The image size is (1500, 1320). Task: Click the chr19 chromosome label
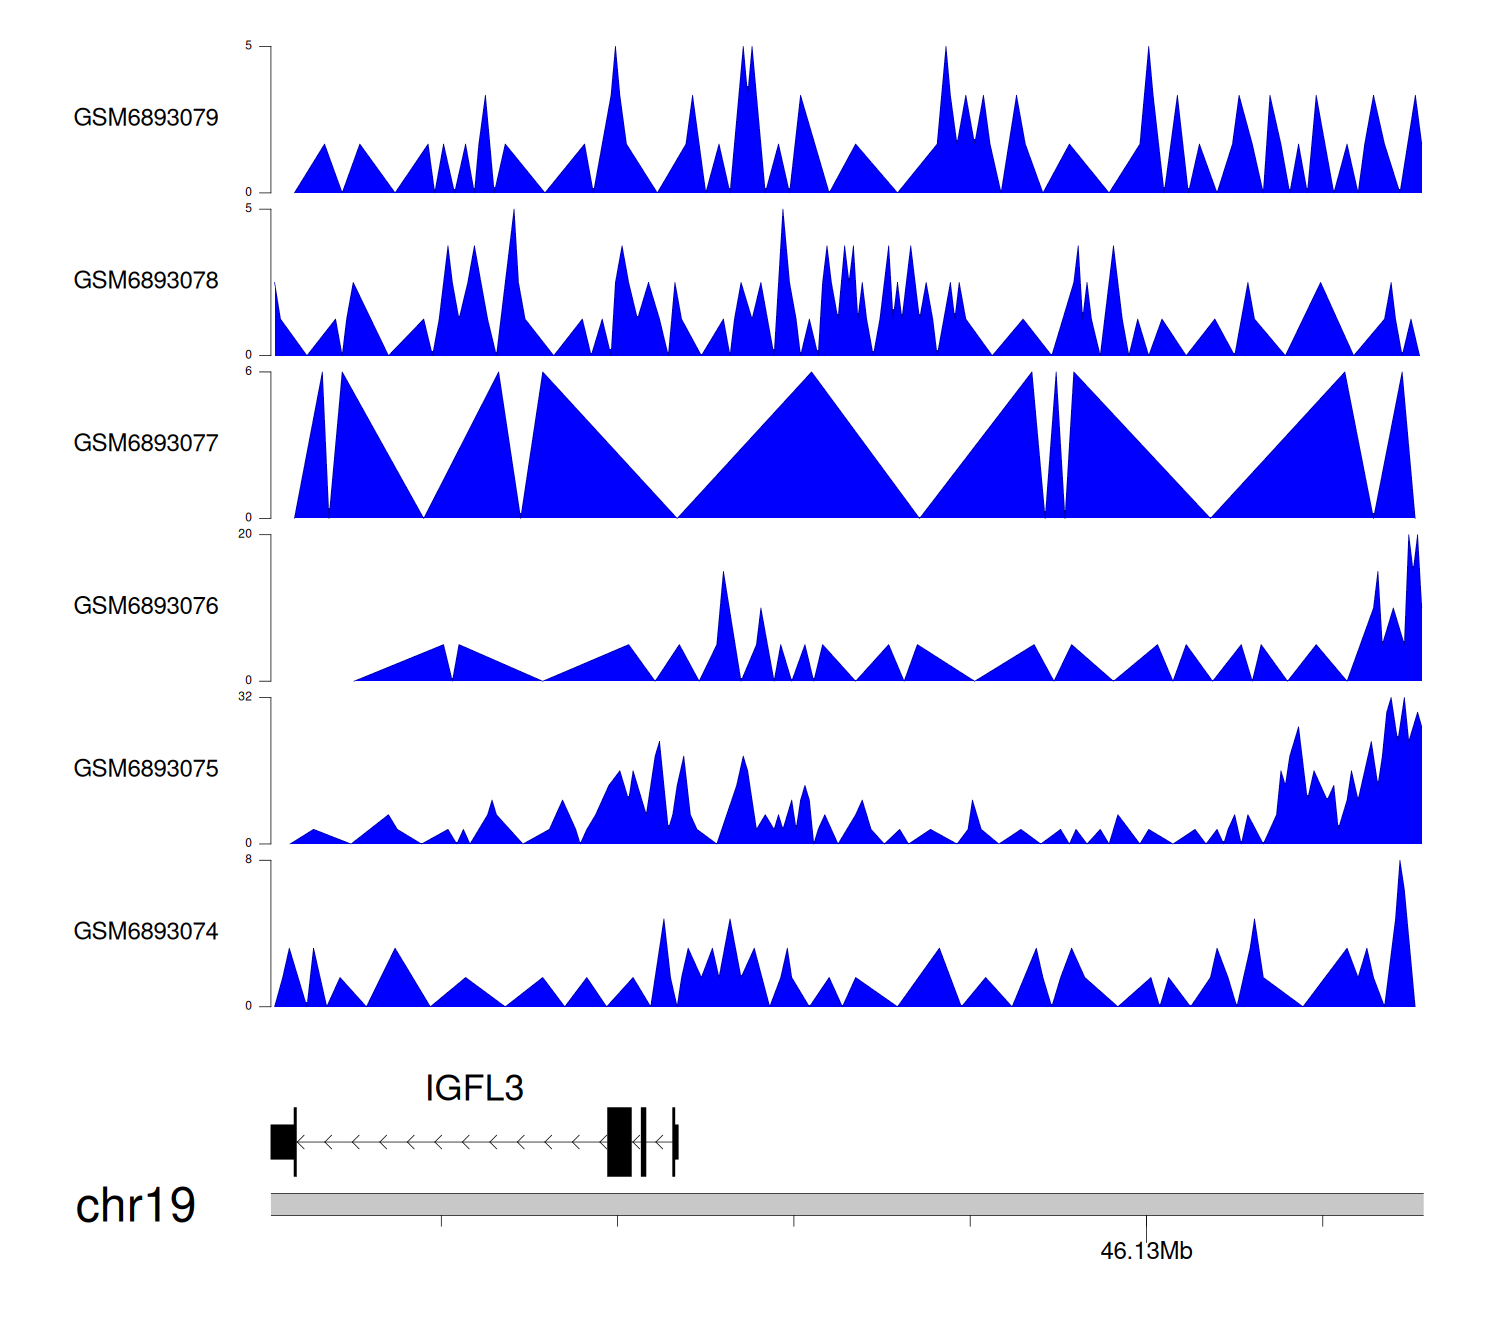[136, 1206]
